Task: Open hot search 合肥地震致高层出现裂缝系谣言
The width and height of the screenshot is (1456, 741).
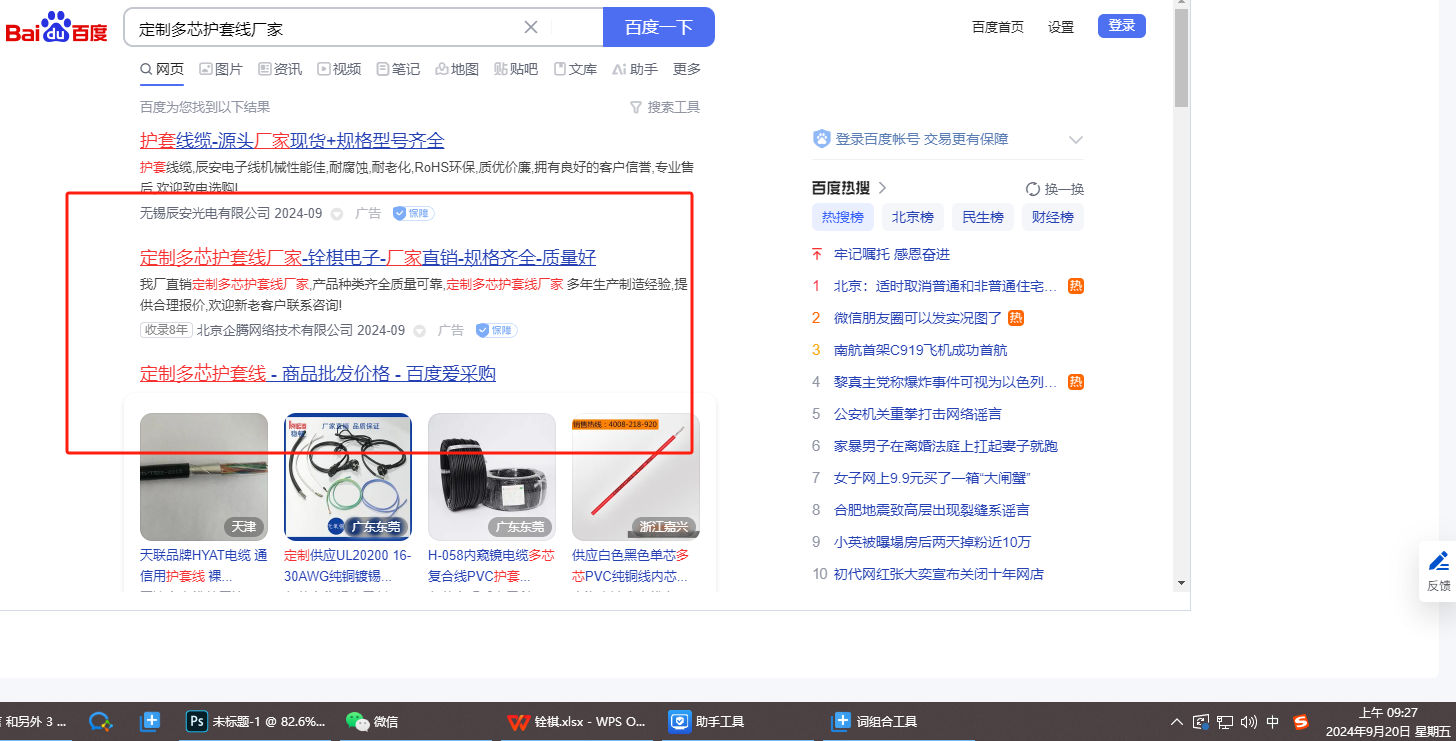Action: 932,510
